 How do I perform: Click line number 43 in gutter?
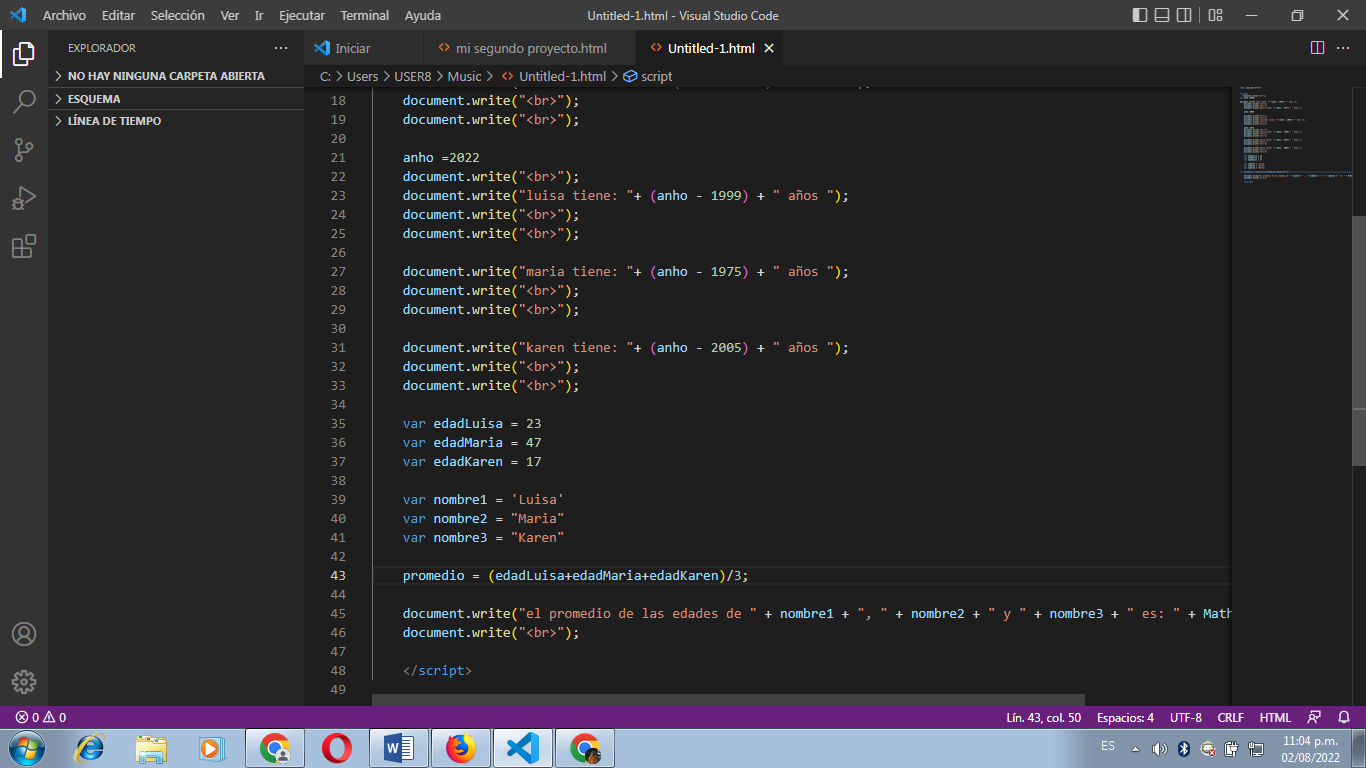pos(337,576)
